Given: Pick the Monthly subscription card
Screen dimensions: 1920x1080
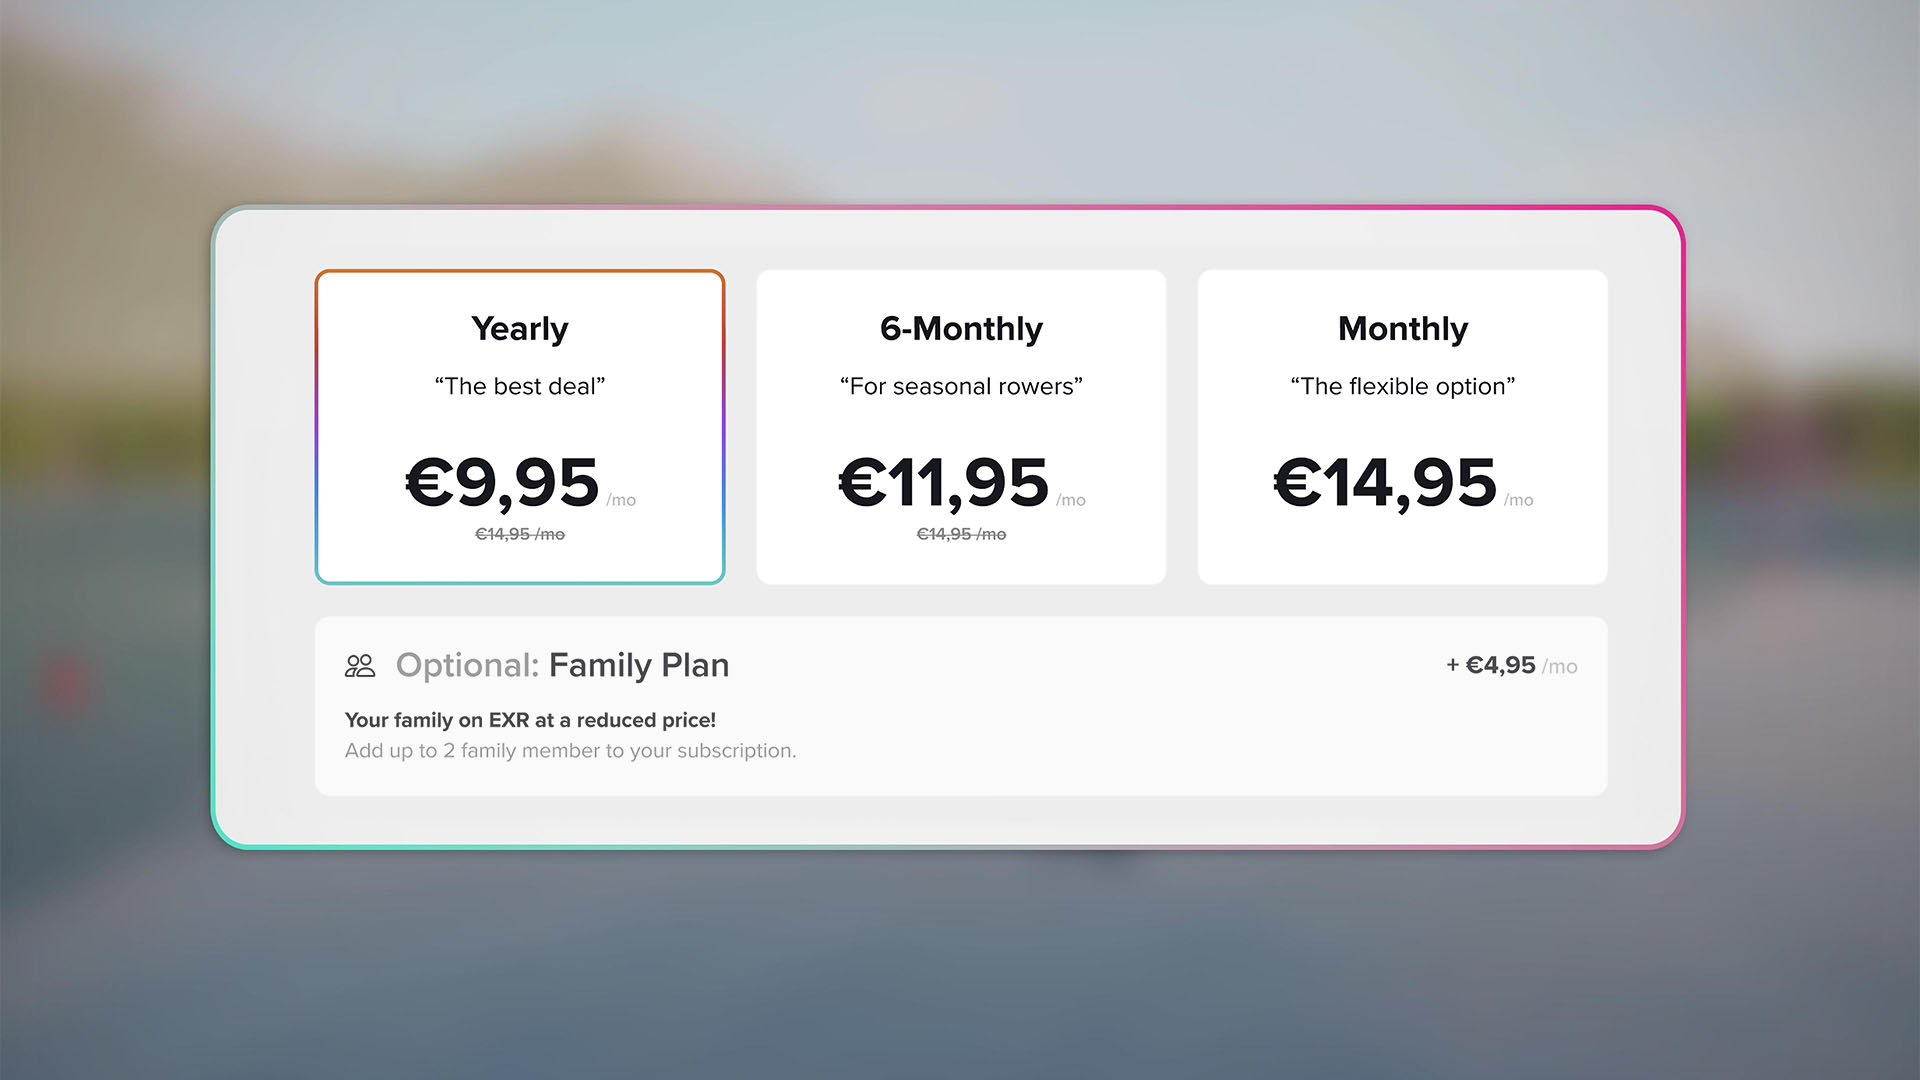Looking at the screenshot, I should [1403, 427].
